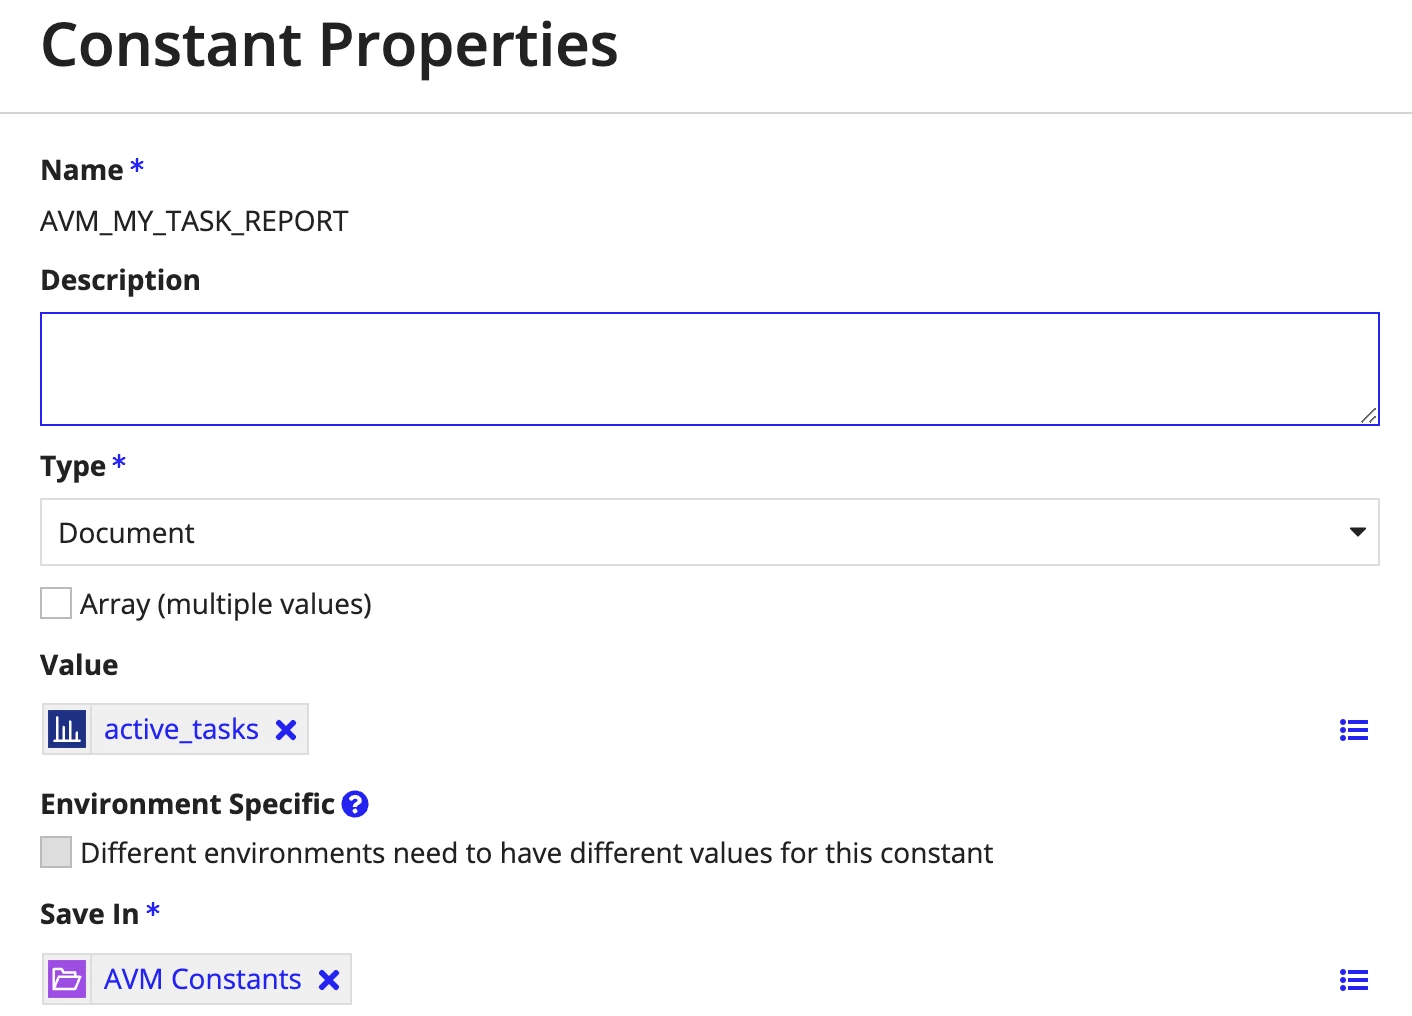
Task: Click the Constant Properties heading
Action: click(330, 46)
